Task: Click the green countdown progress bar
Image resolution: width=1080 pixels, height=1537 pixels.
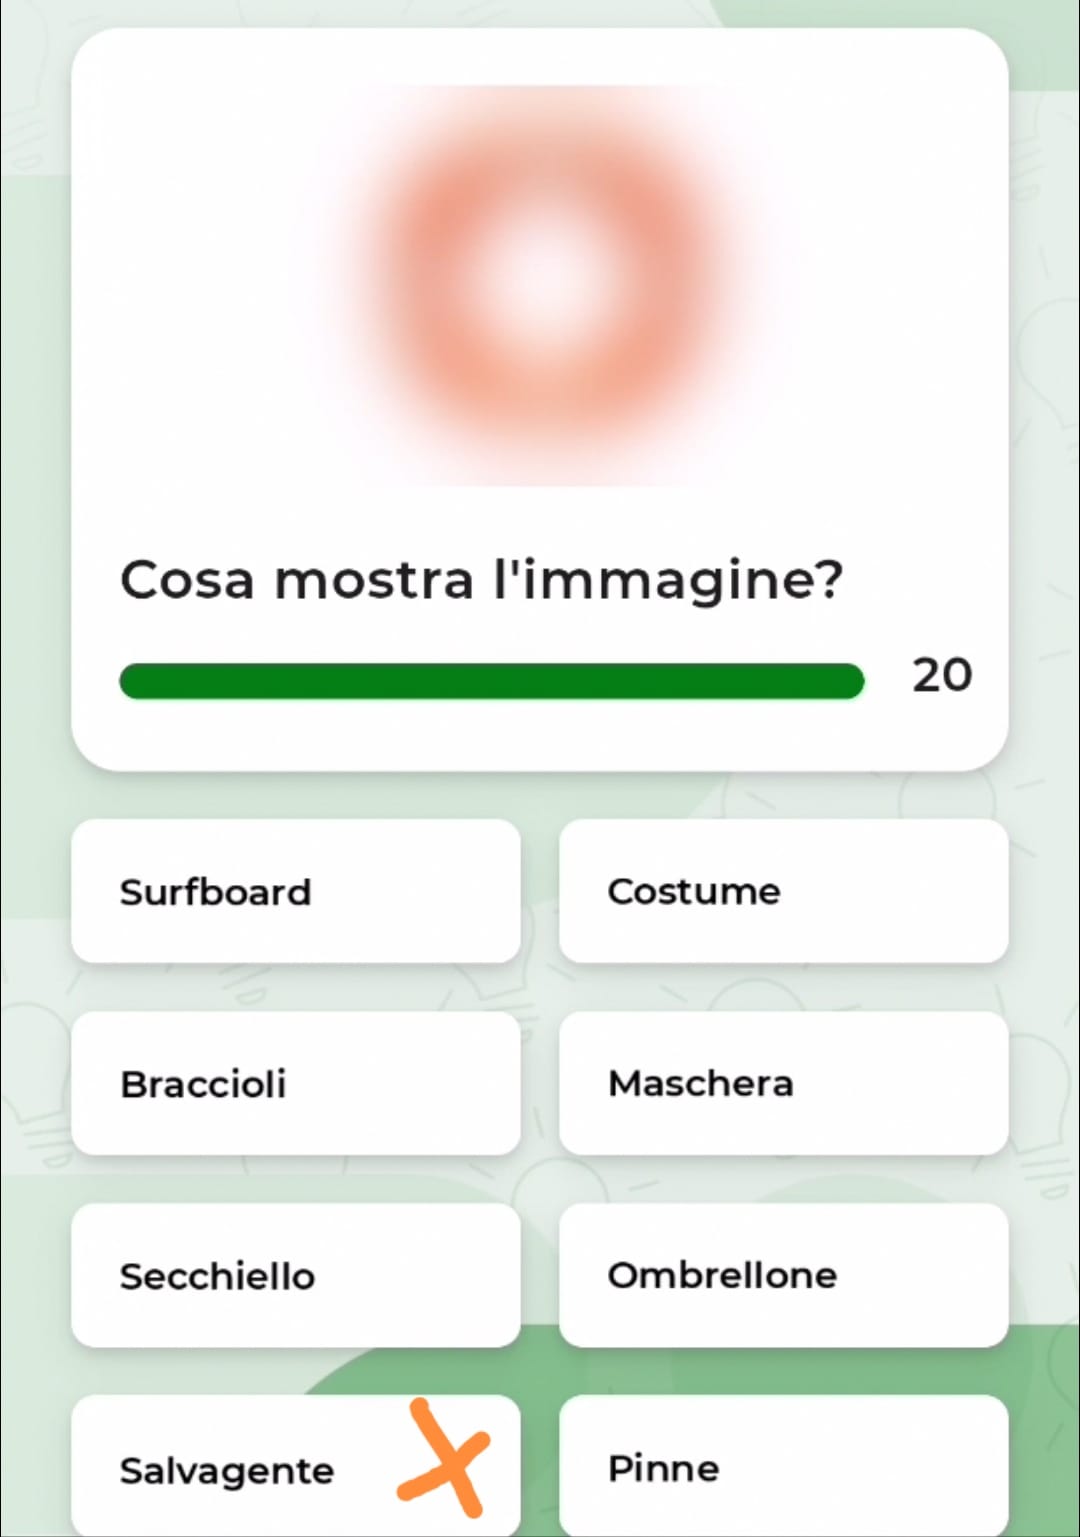Action: pyautogui.click(x=491, y=681)
